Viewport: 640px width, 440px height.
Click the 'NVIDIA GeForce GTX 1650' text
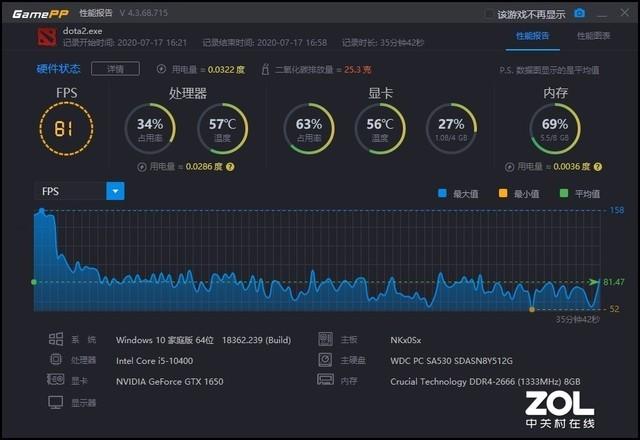170,382
